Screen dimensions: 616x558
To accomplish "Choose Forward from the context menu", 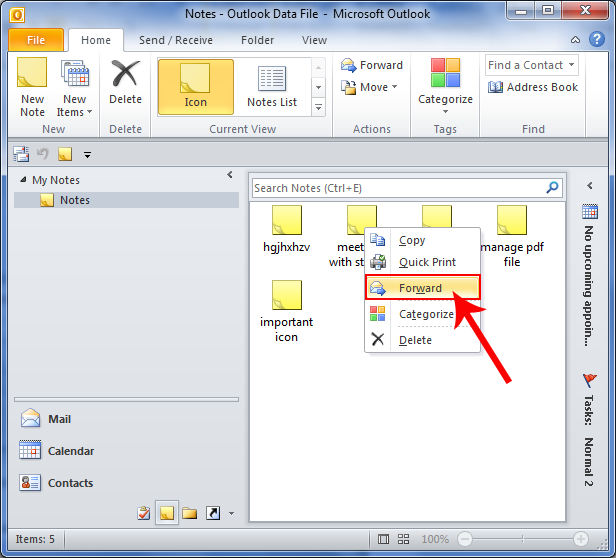I will (422, 288).
